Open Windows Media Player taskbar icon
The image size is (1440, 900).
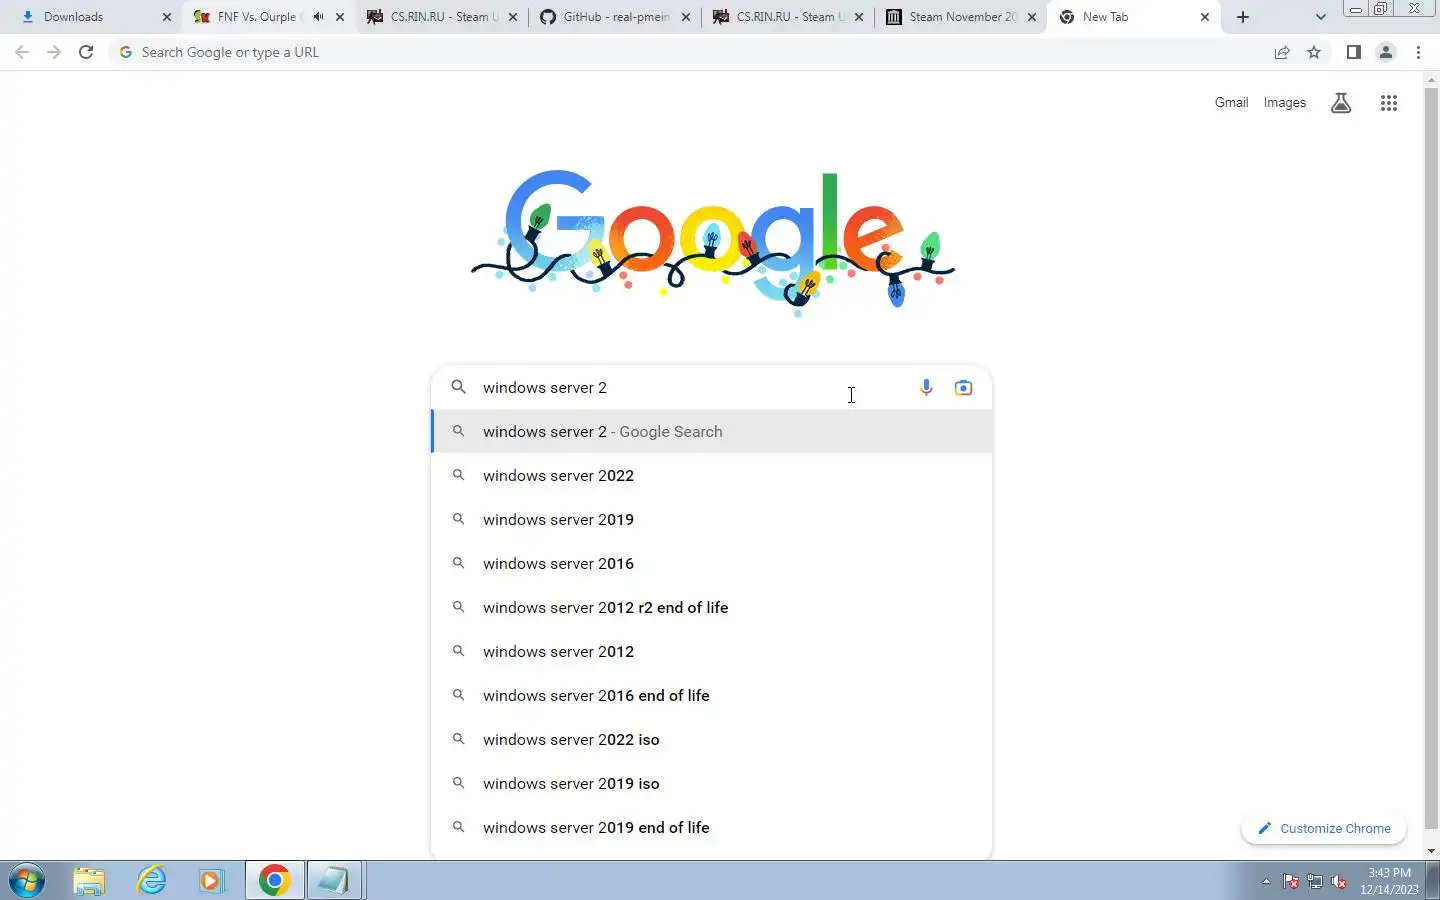point(211,881)
